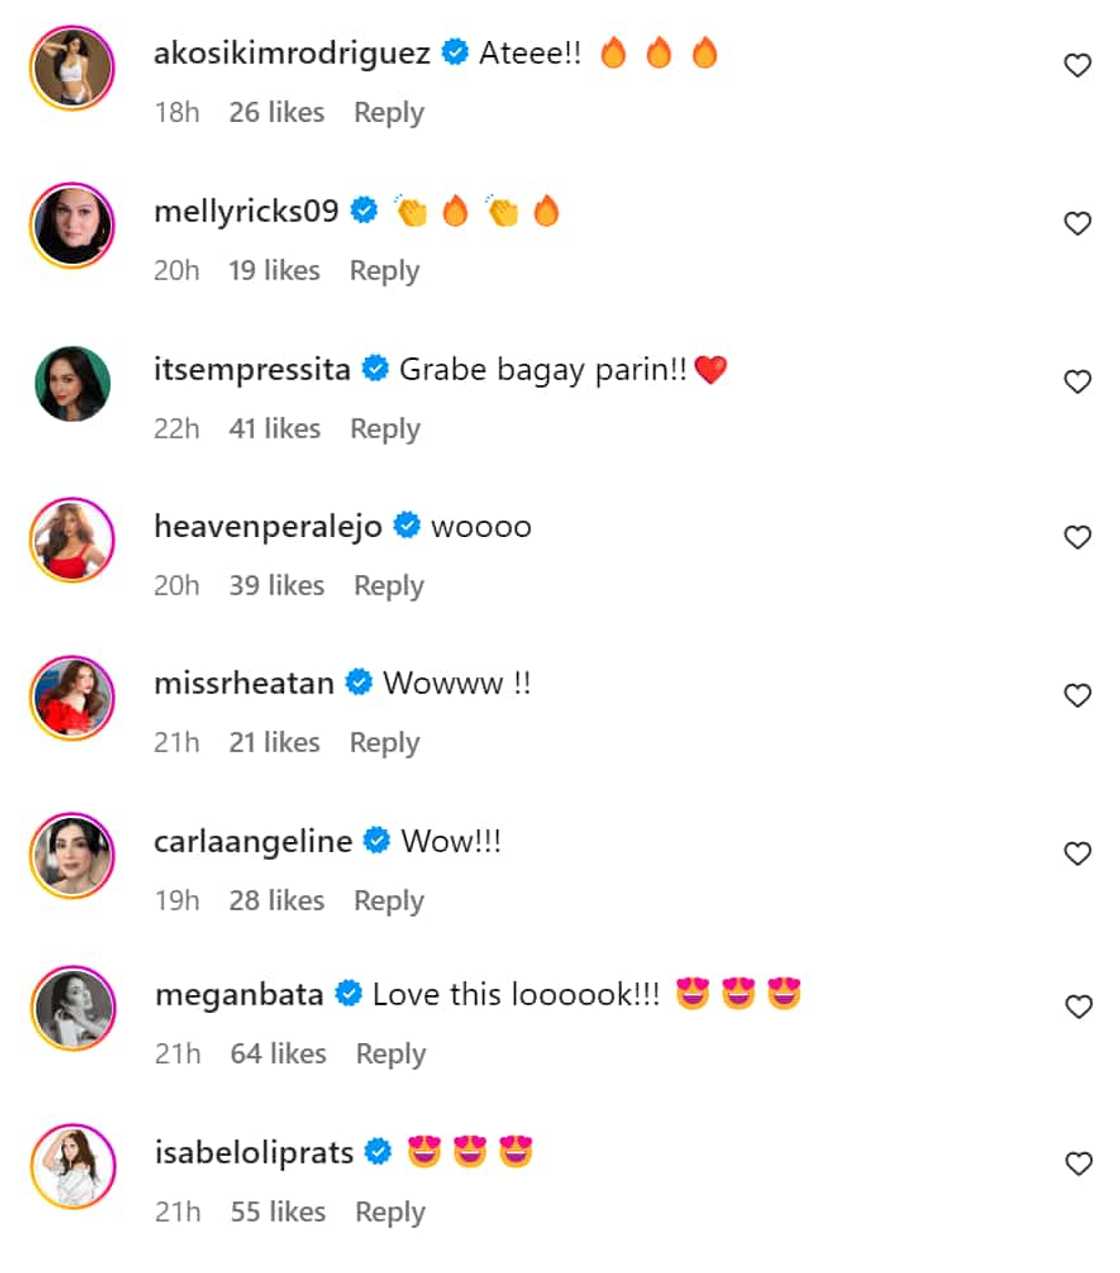1120x1273 pixels.
Task: View mellyricks09's profile picture story
Action: point(72,225)
